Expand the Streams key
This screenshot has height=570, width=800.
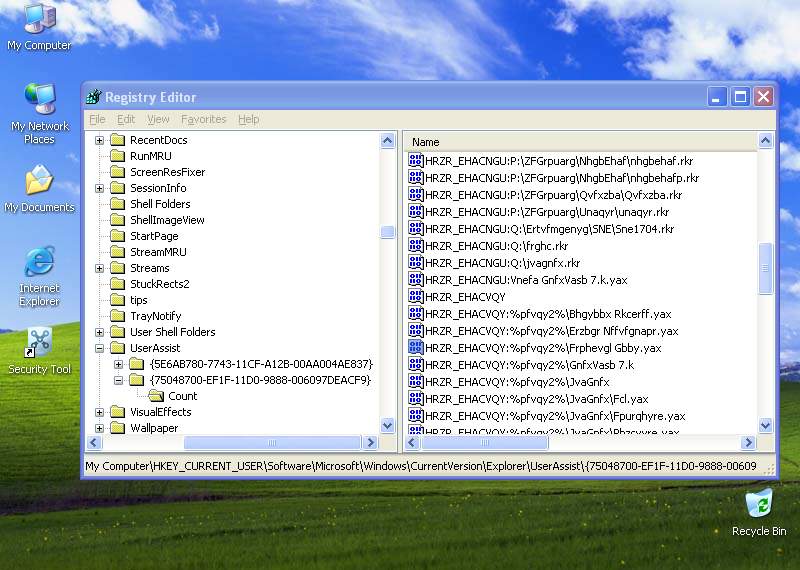[99, 268]
